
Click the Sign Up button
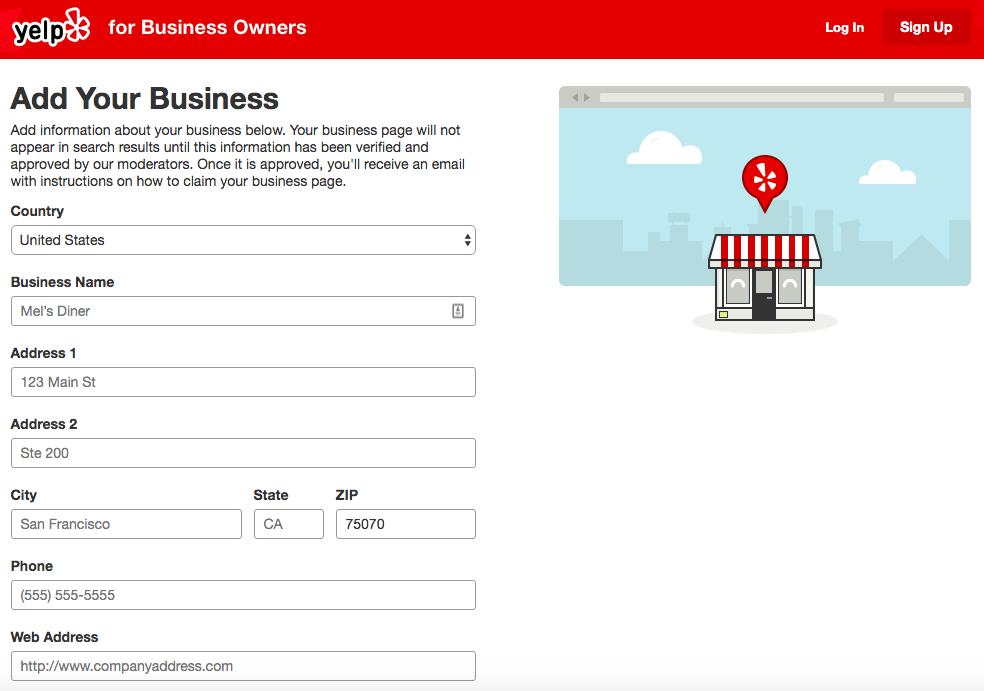tap(925, 27)
